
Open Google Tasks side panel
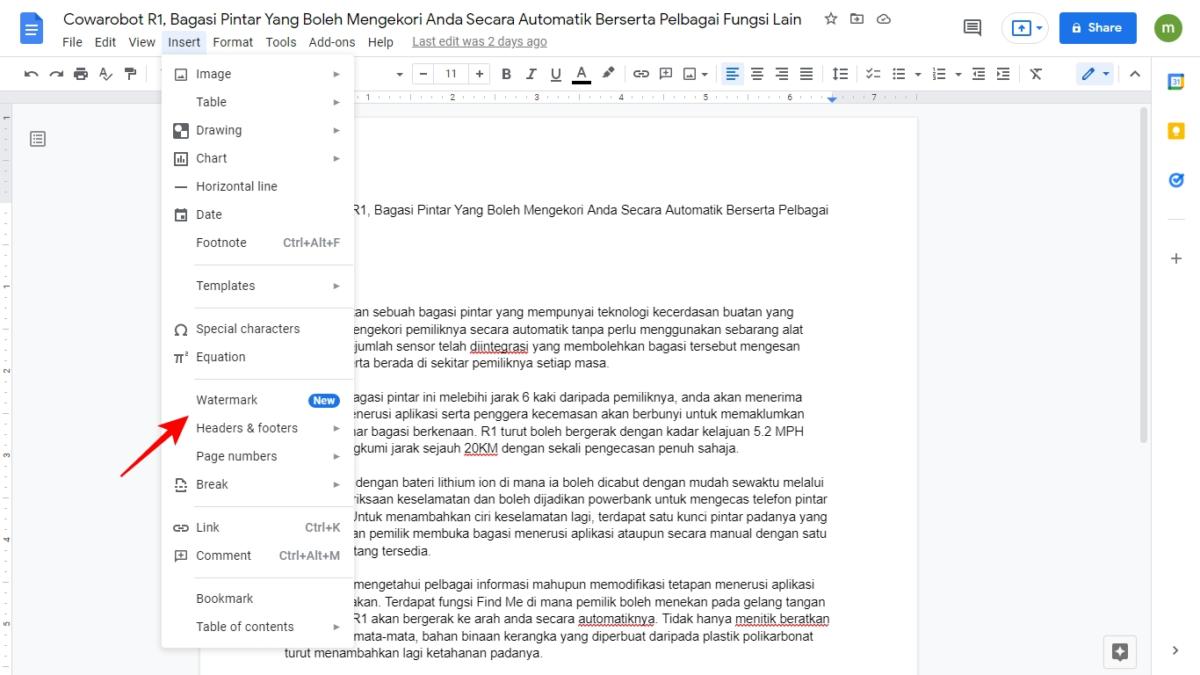[1176, 180]
